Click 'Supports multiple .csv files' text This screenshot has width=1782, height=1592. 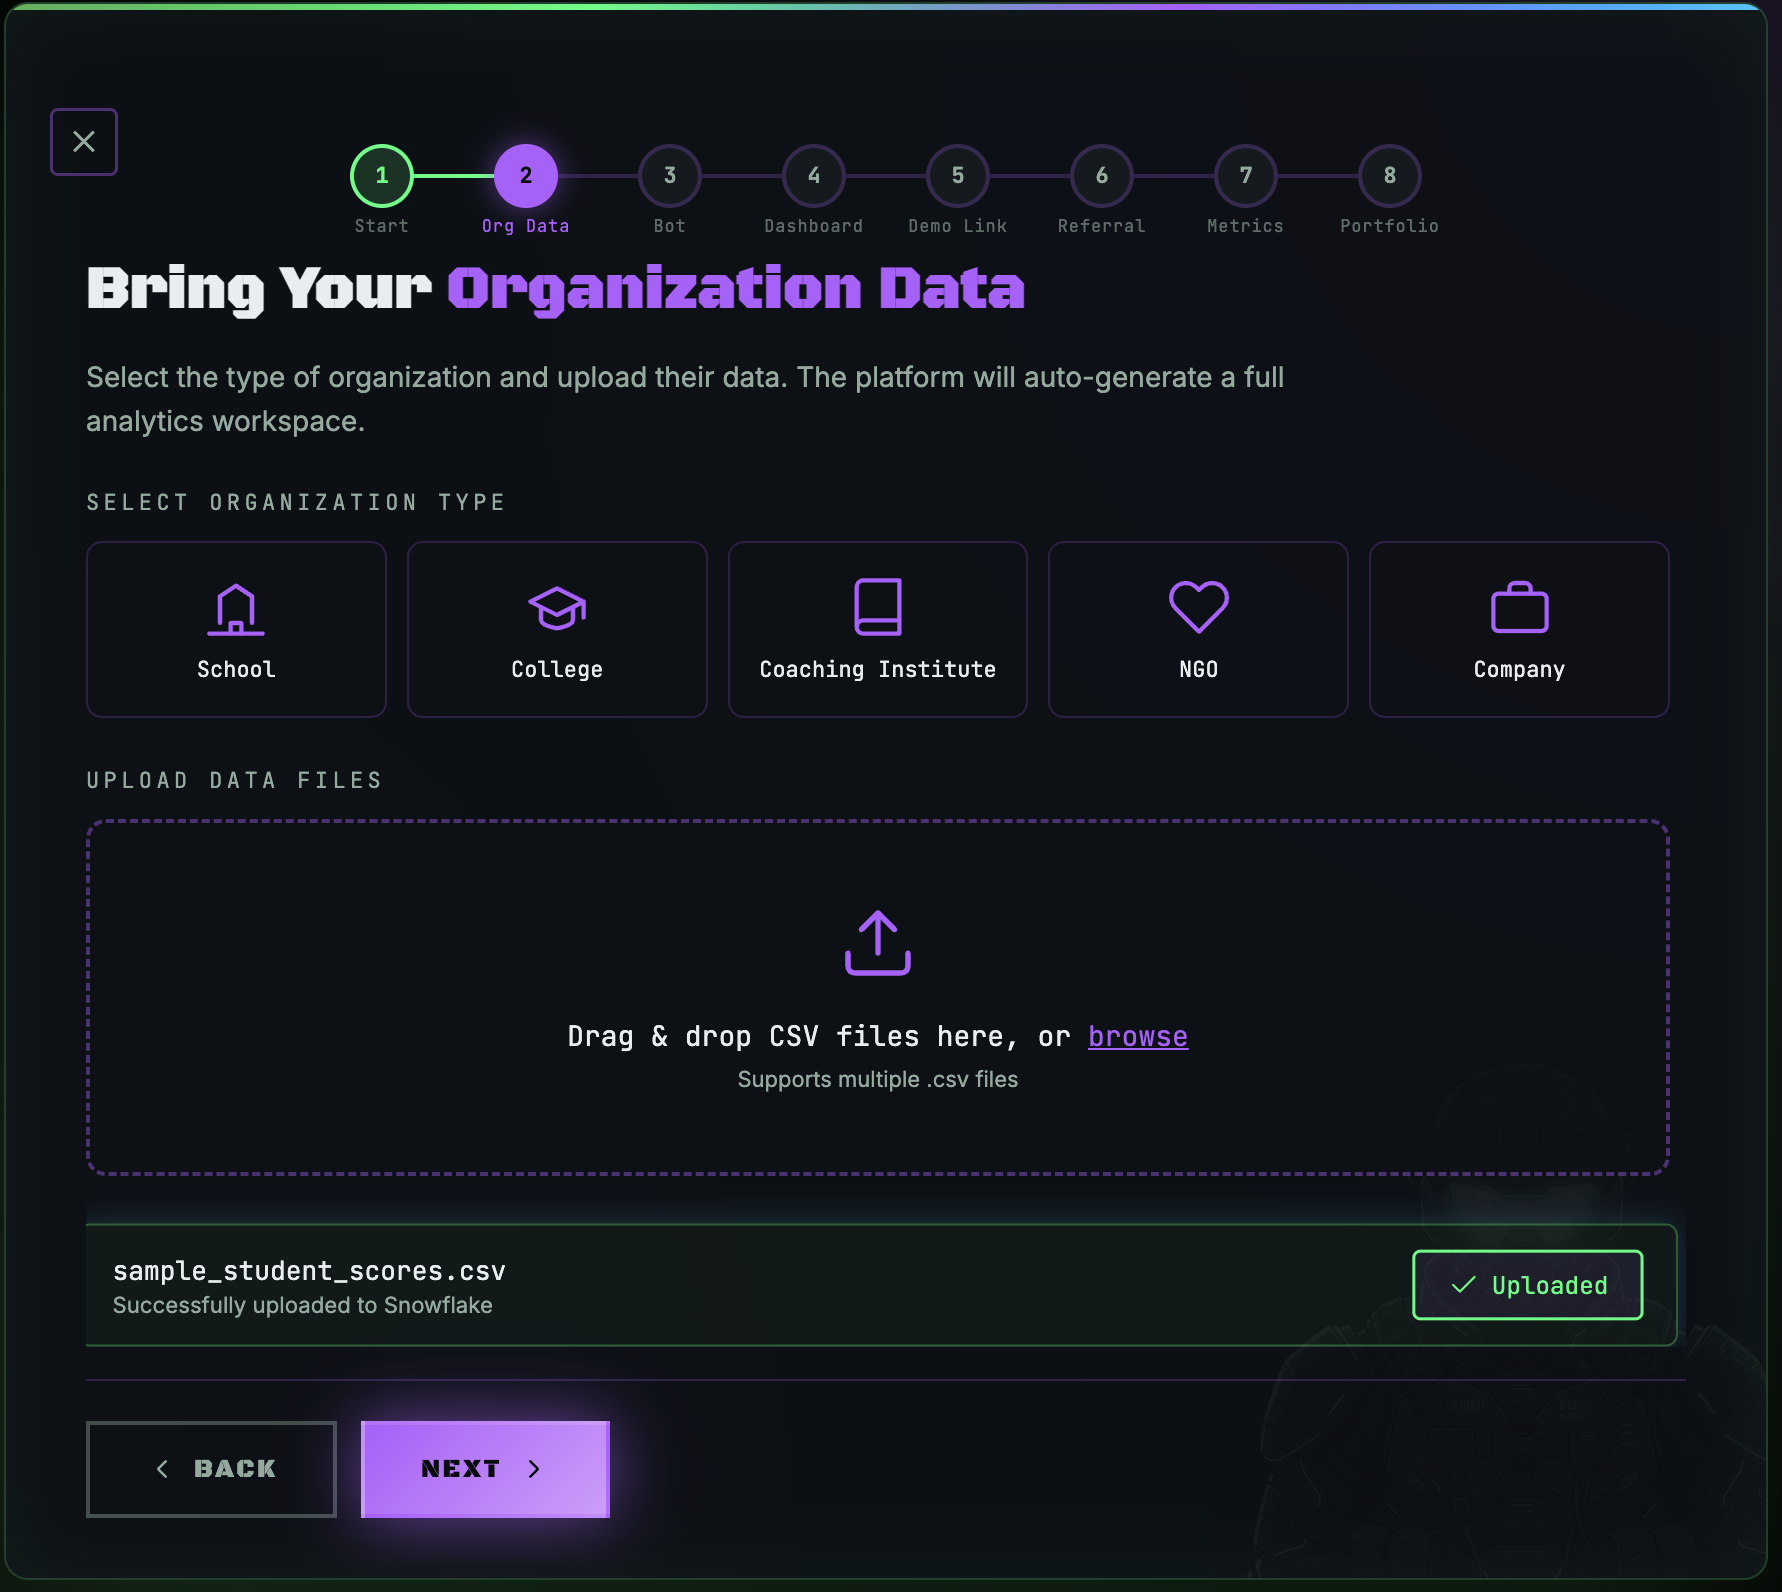[x=878, y=1080]
